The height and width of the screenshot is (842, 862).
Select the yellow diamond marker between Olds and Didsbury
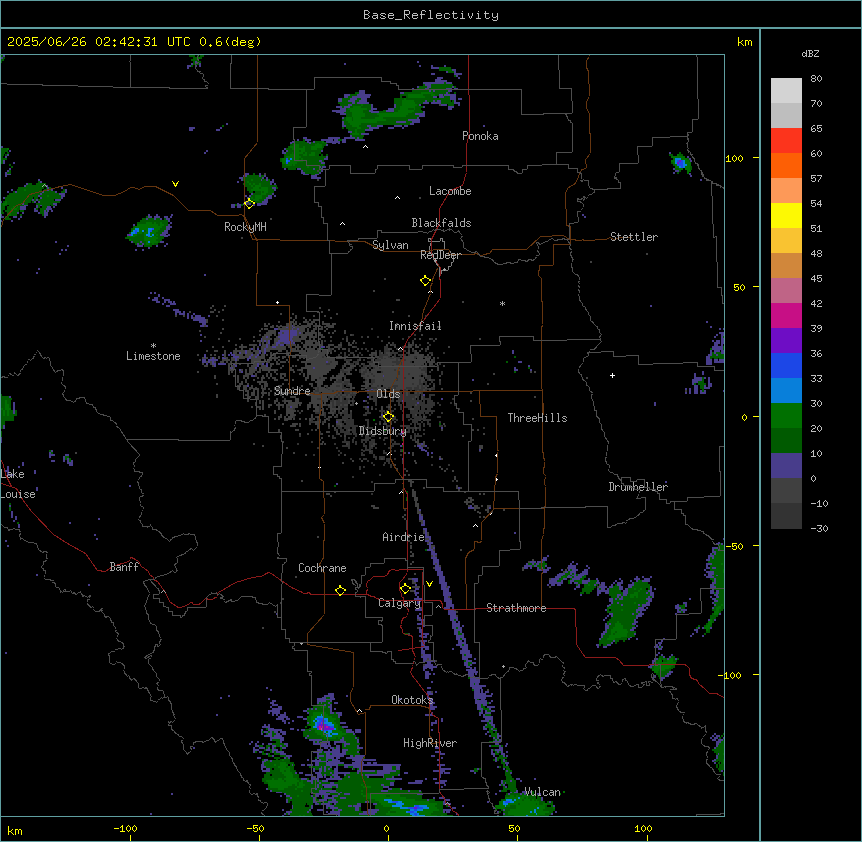click(388, 417)
